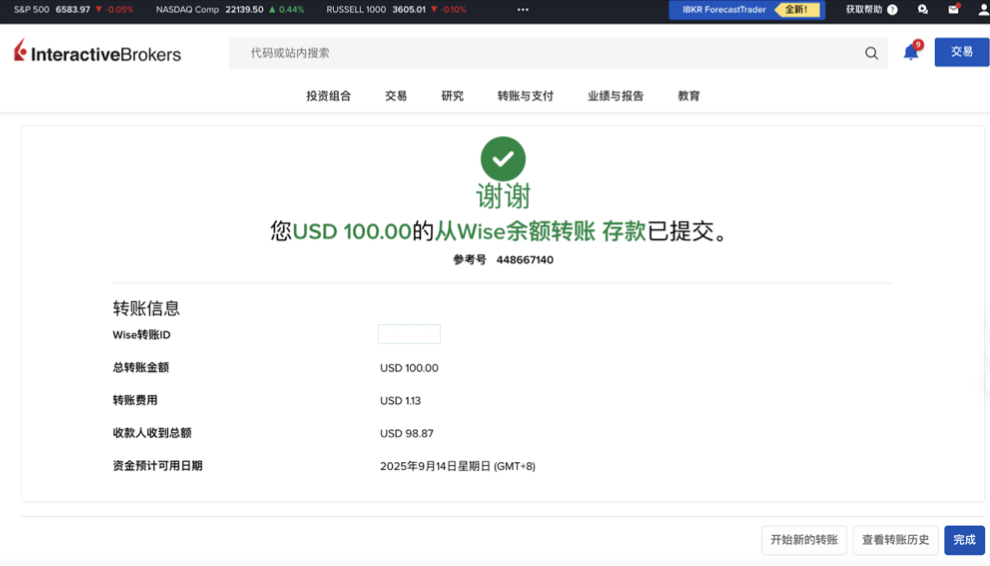Focus the 代码或站内搜索 search field
This screenshot has height=566, width=990.
550,53
